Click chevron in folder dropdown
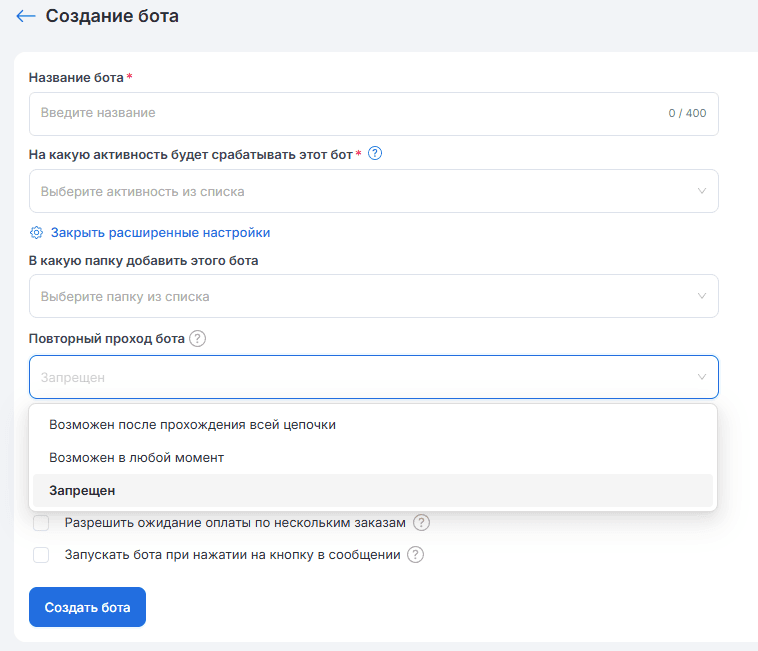The image size is (758, 651). tap(702, 296)
